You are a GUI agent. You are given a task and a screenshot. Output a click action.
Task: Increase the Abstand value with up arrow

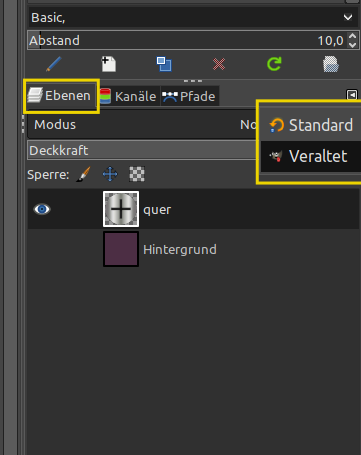tap(352, 37)
